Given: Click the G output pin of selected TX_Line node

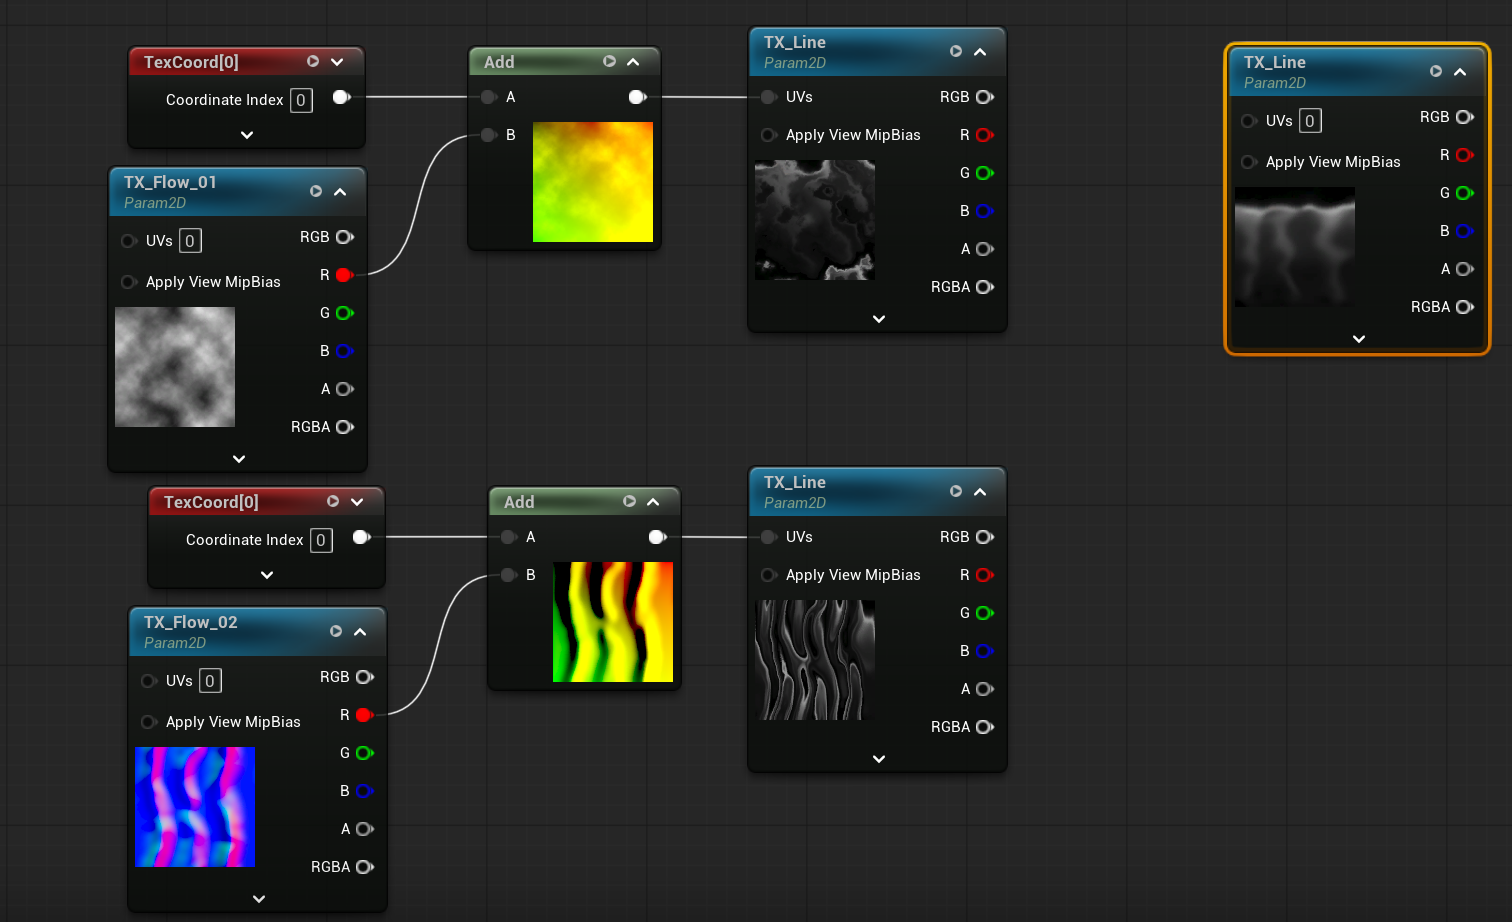Looking at the screenshot, I should 1465,193.
